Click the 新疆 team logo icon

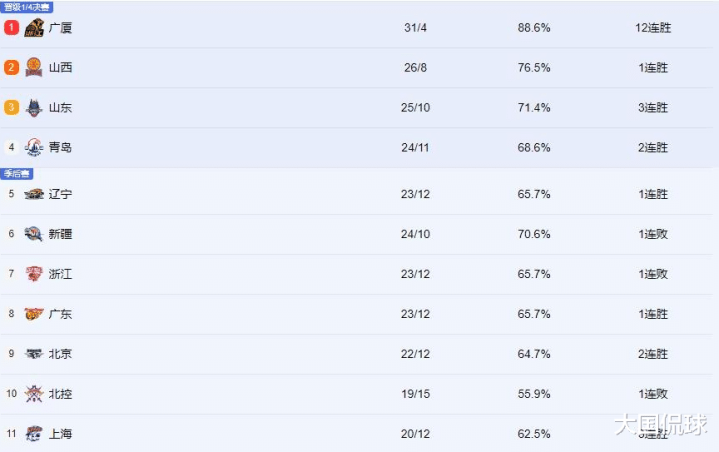coord(35,234)
